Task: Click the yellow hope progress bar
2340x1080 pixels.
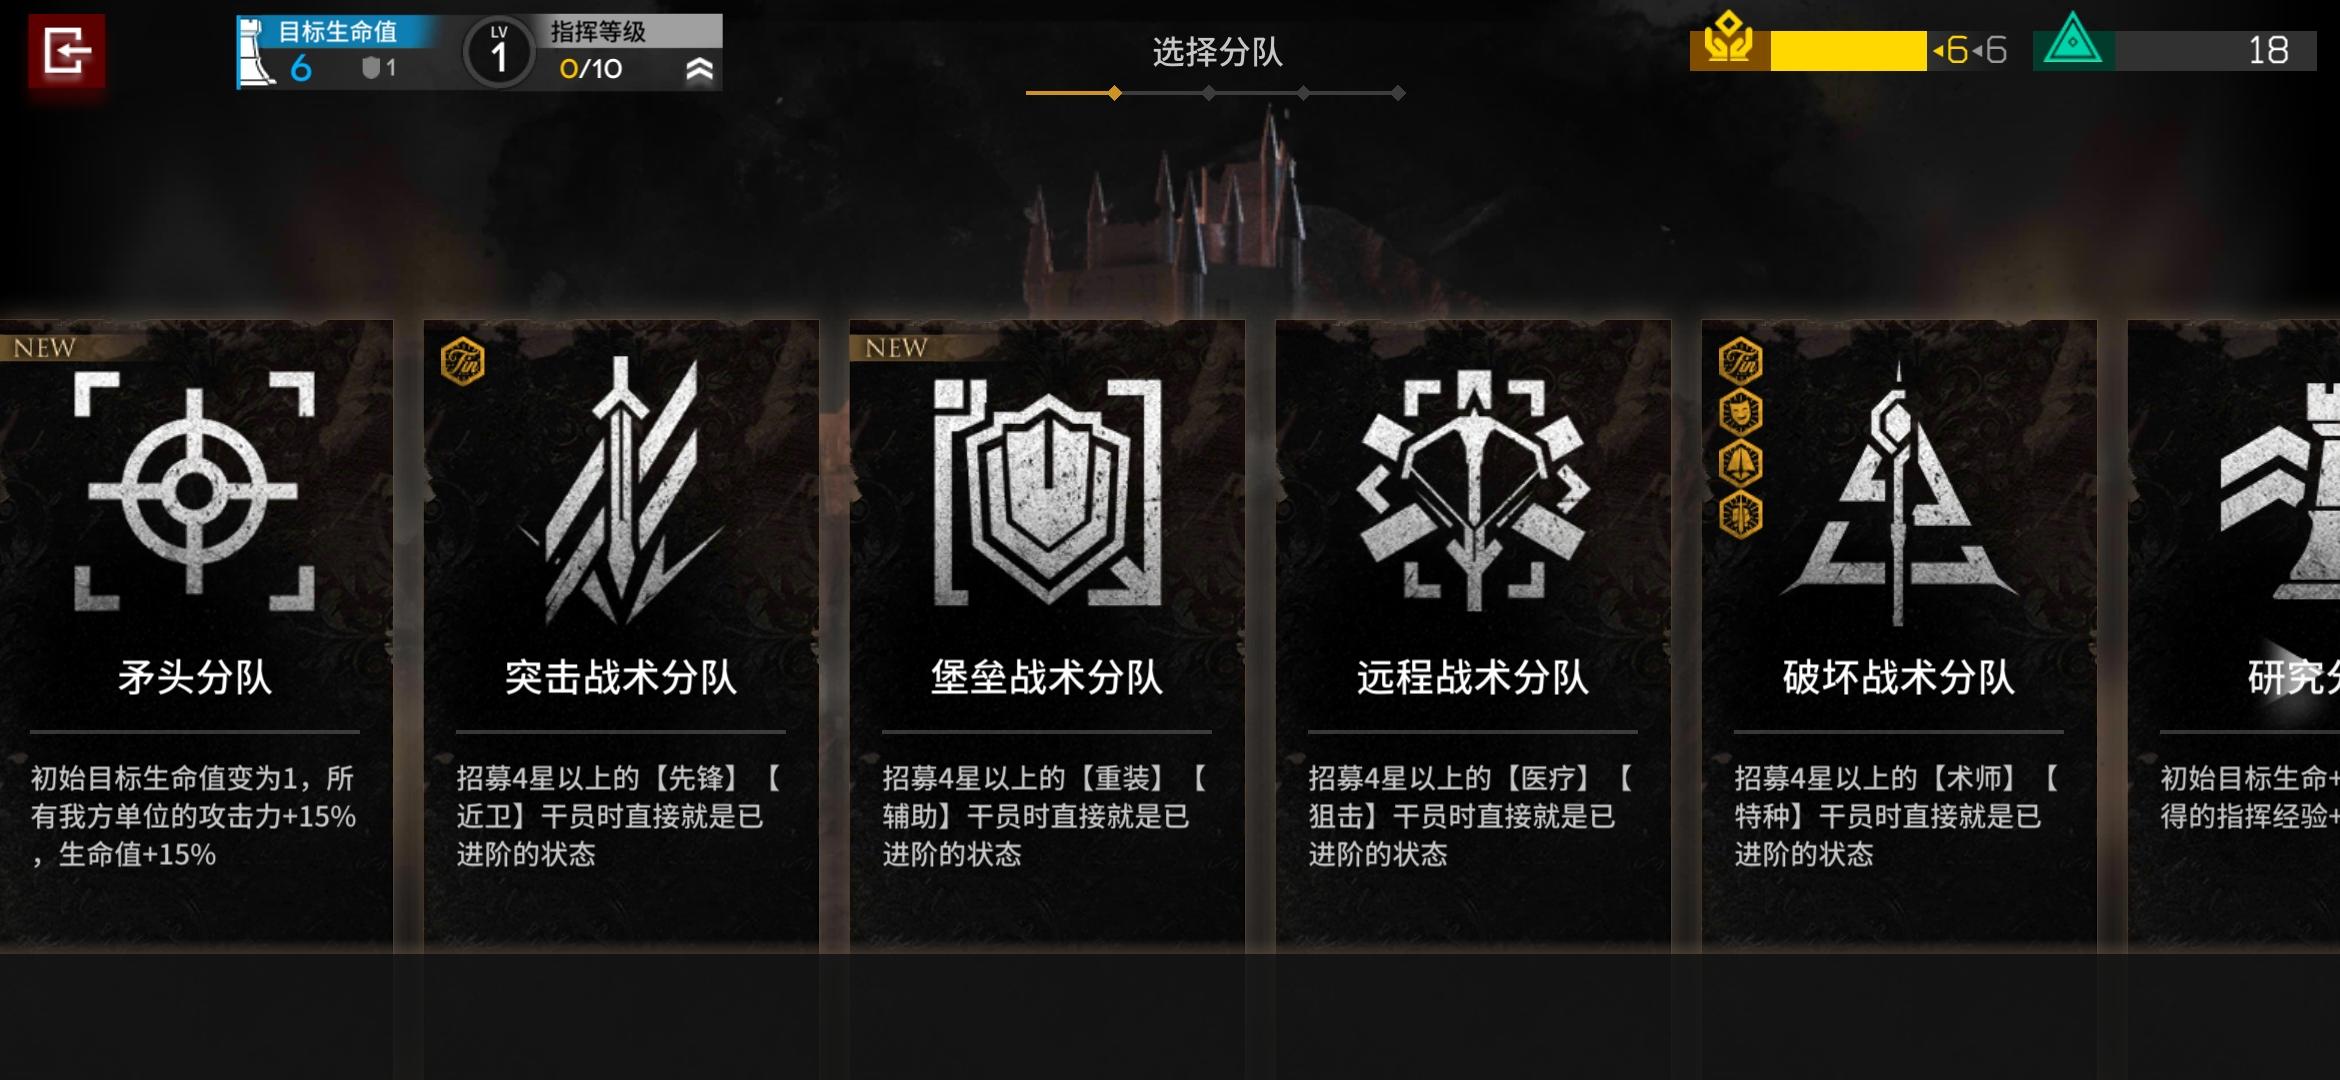Action: click(1848, 51)
